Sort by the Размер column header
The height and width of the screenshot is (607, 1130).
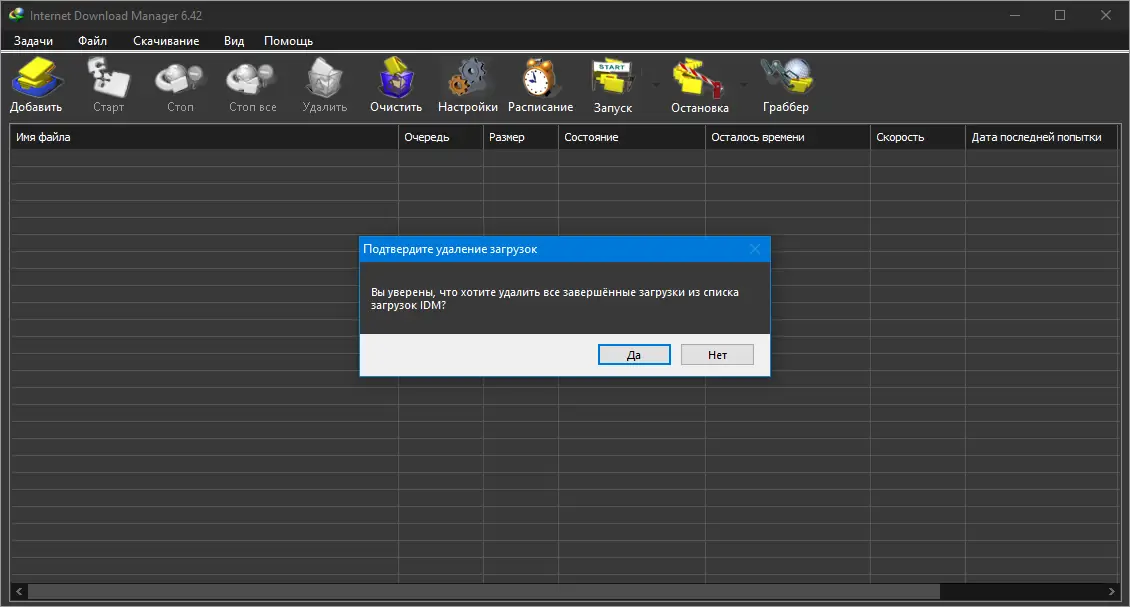coord(520,137)
